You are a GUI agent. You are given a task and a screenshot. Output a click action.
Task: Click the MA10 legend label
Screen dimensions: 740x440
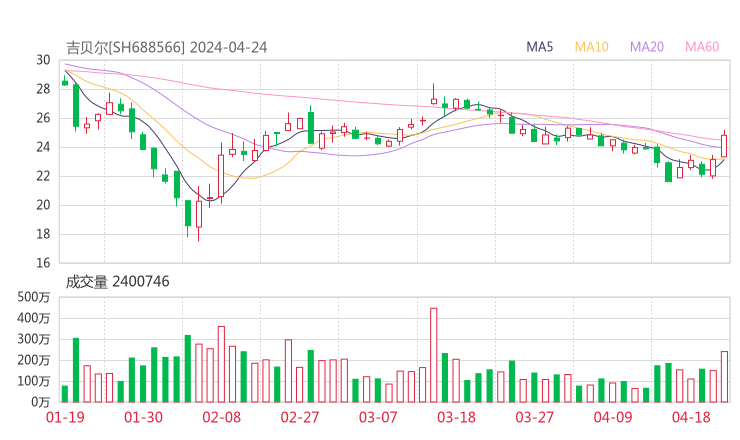[591, 47]
